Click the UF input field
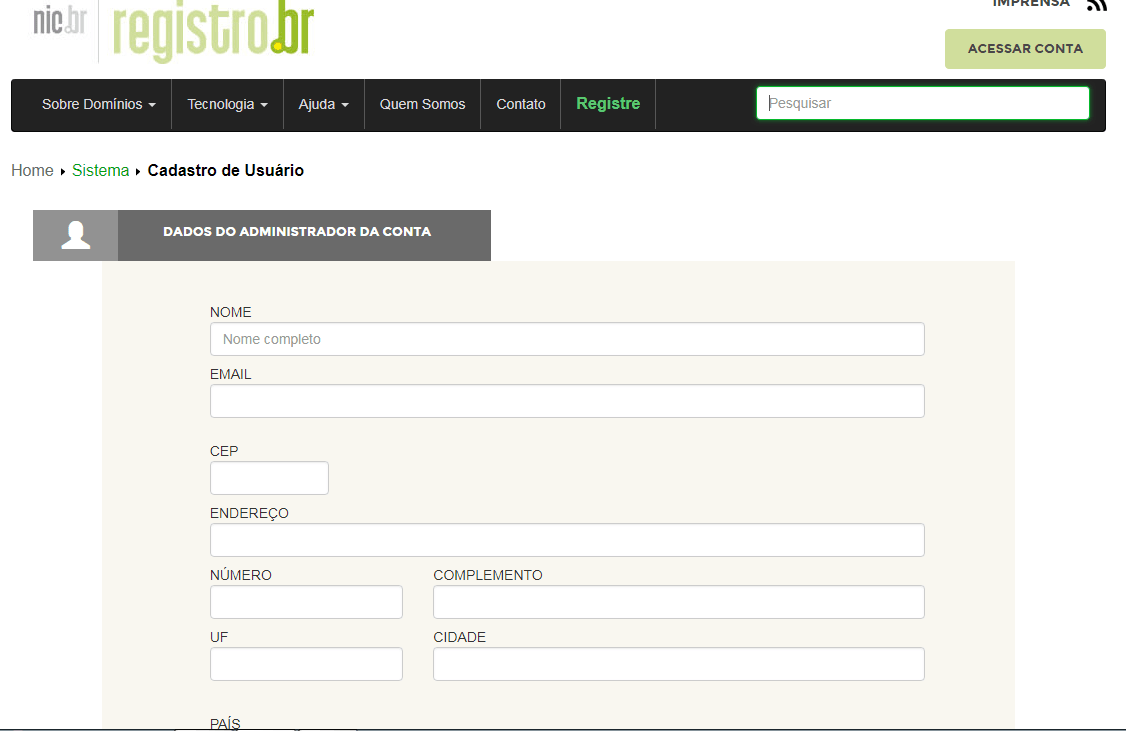Image resolution: width=1126 pixels, height=731 pixels. coord(306,664)
